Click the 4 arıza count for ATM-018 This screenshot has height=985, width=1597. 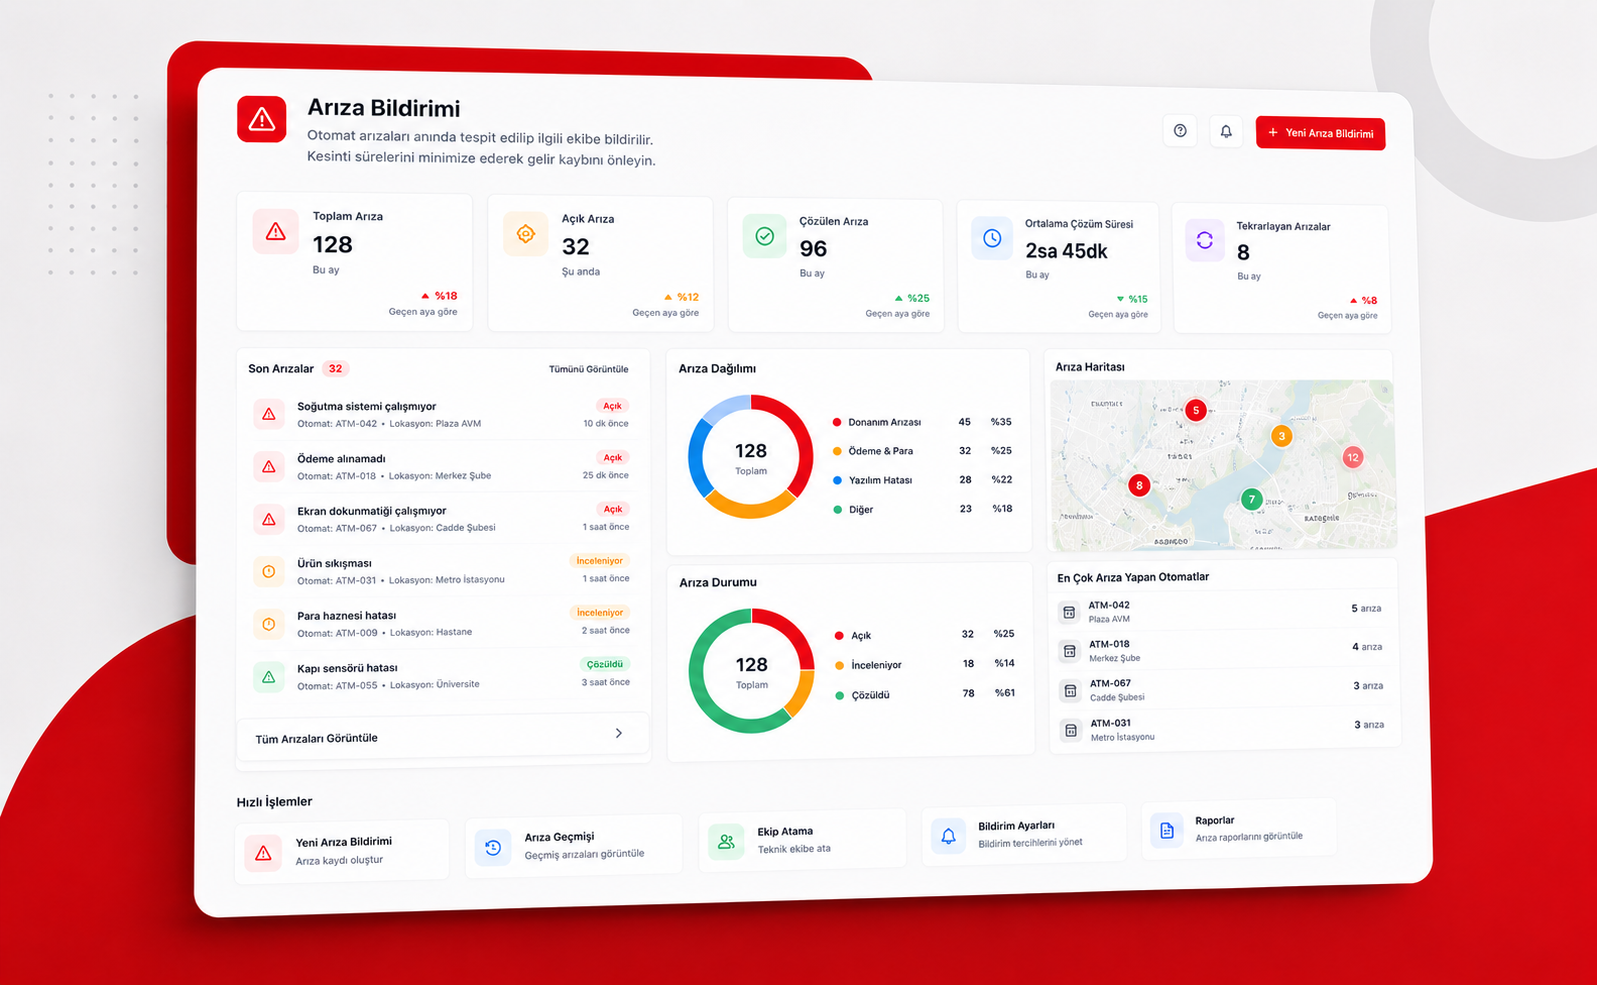[1367, 647]
